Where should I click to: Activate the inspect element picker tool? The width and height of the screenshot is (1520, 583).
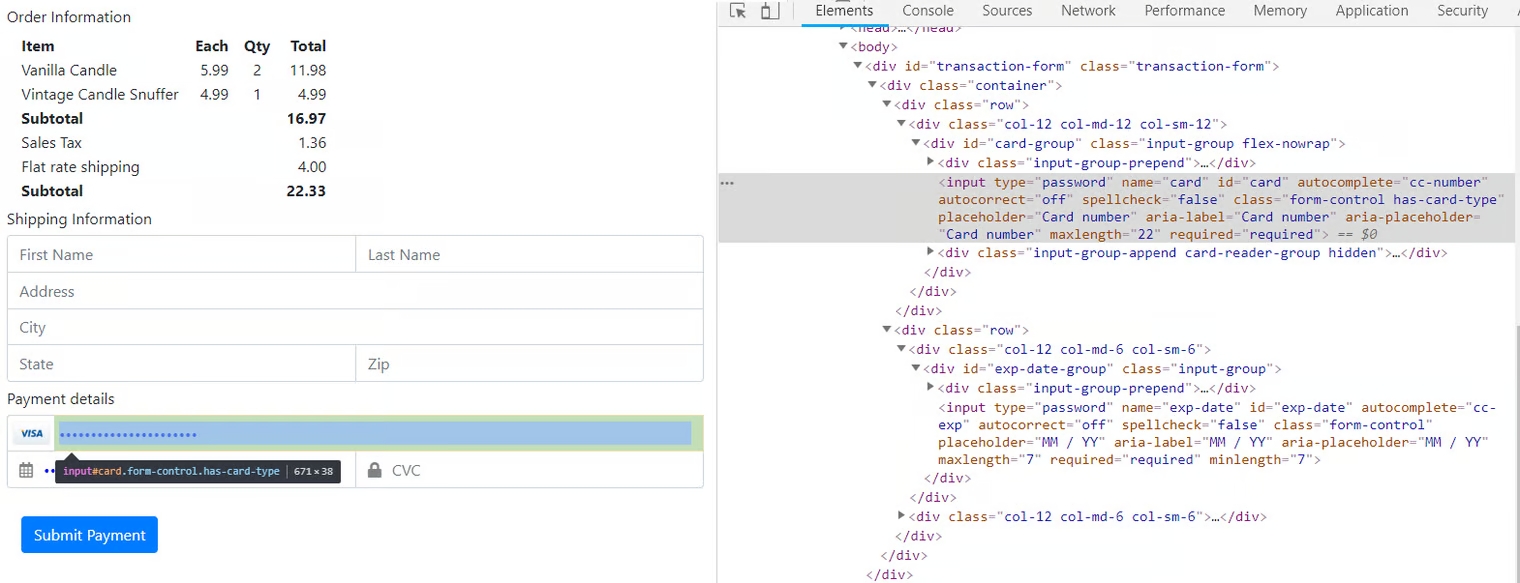738,11
